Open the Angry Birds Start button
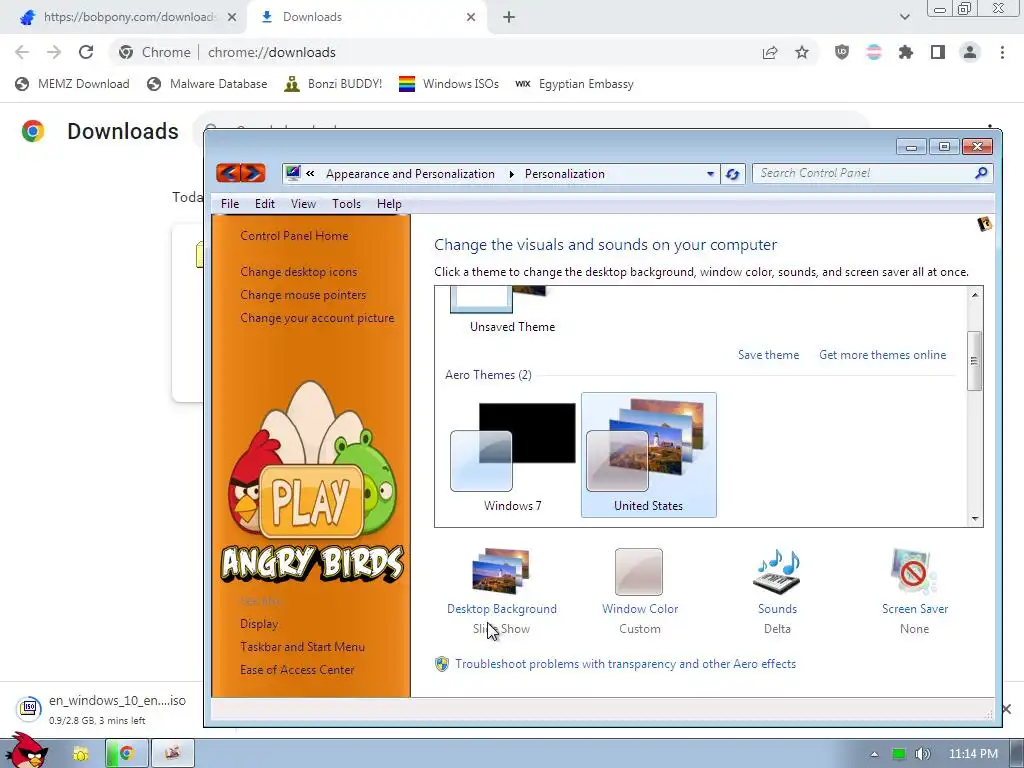 26,750
